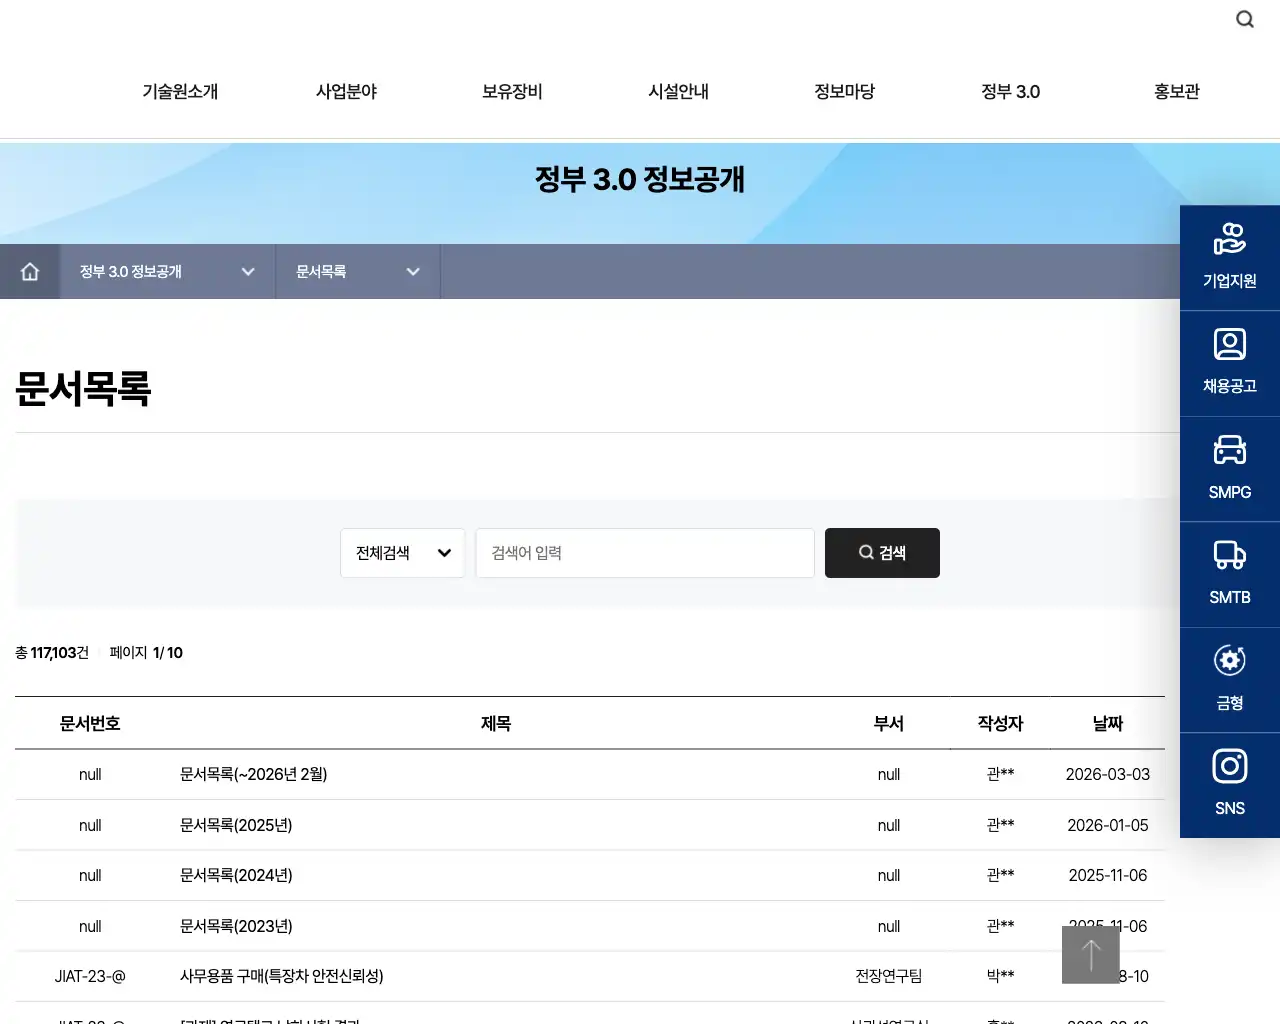
Task: Open the search magnifier icon at top right
Action: pos(1244,19)
